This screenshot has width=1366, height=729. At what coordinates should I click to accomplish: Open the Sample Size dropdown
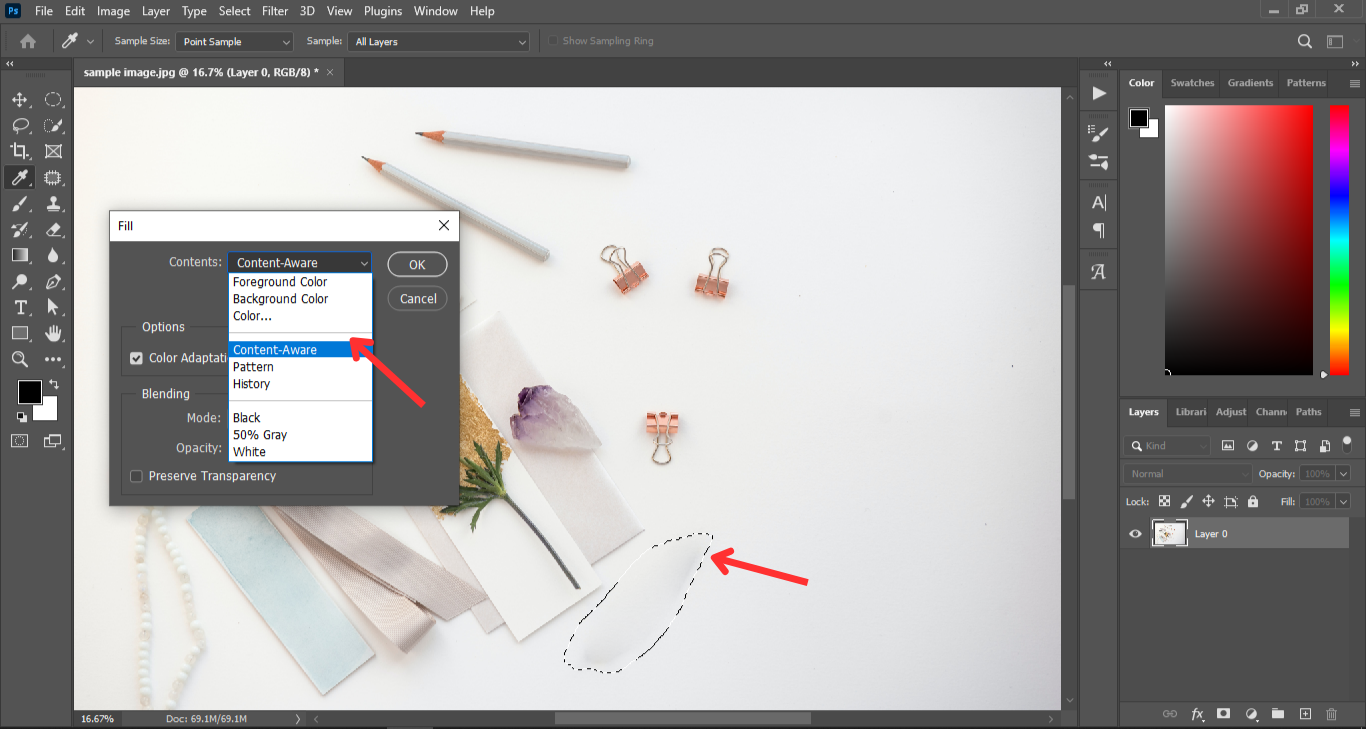tap(235, 42)
